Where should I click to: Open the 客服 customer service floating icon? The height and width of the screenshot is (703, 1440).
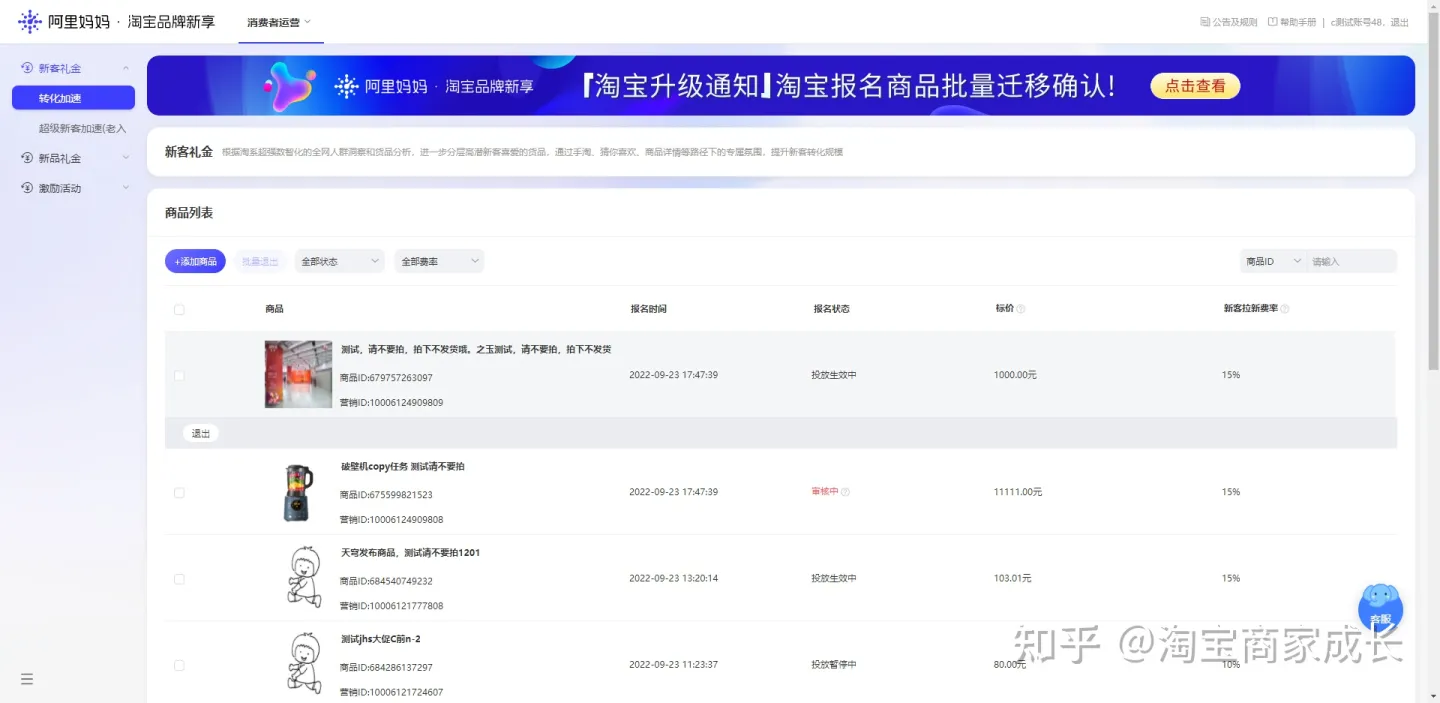point(1380,606)
